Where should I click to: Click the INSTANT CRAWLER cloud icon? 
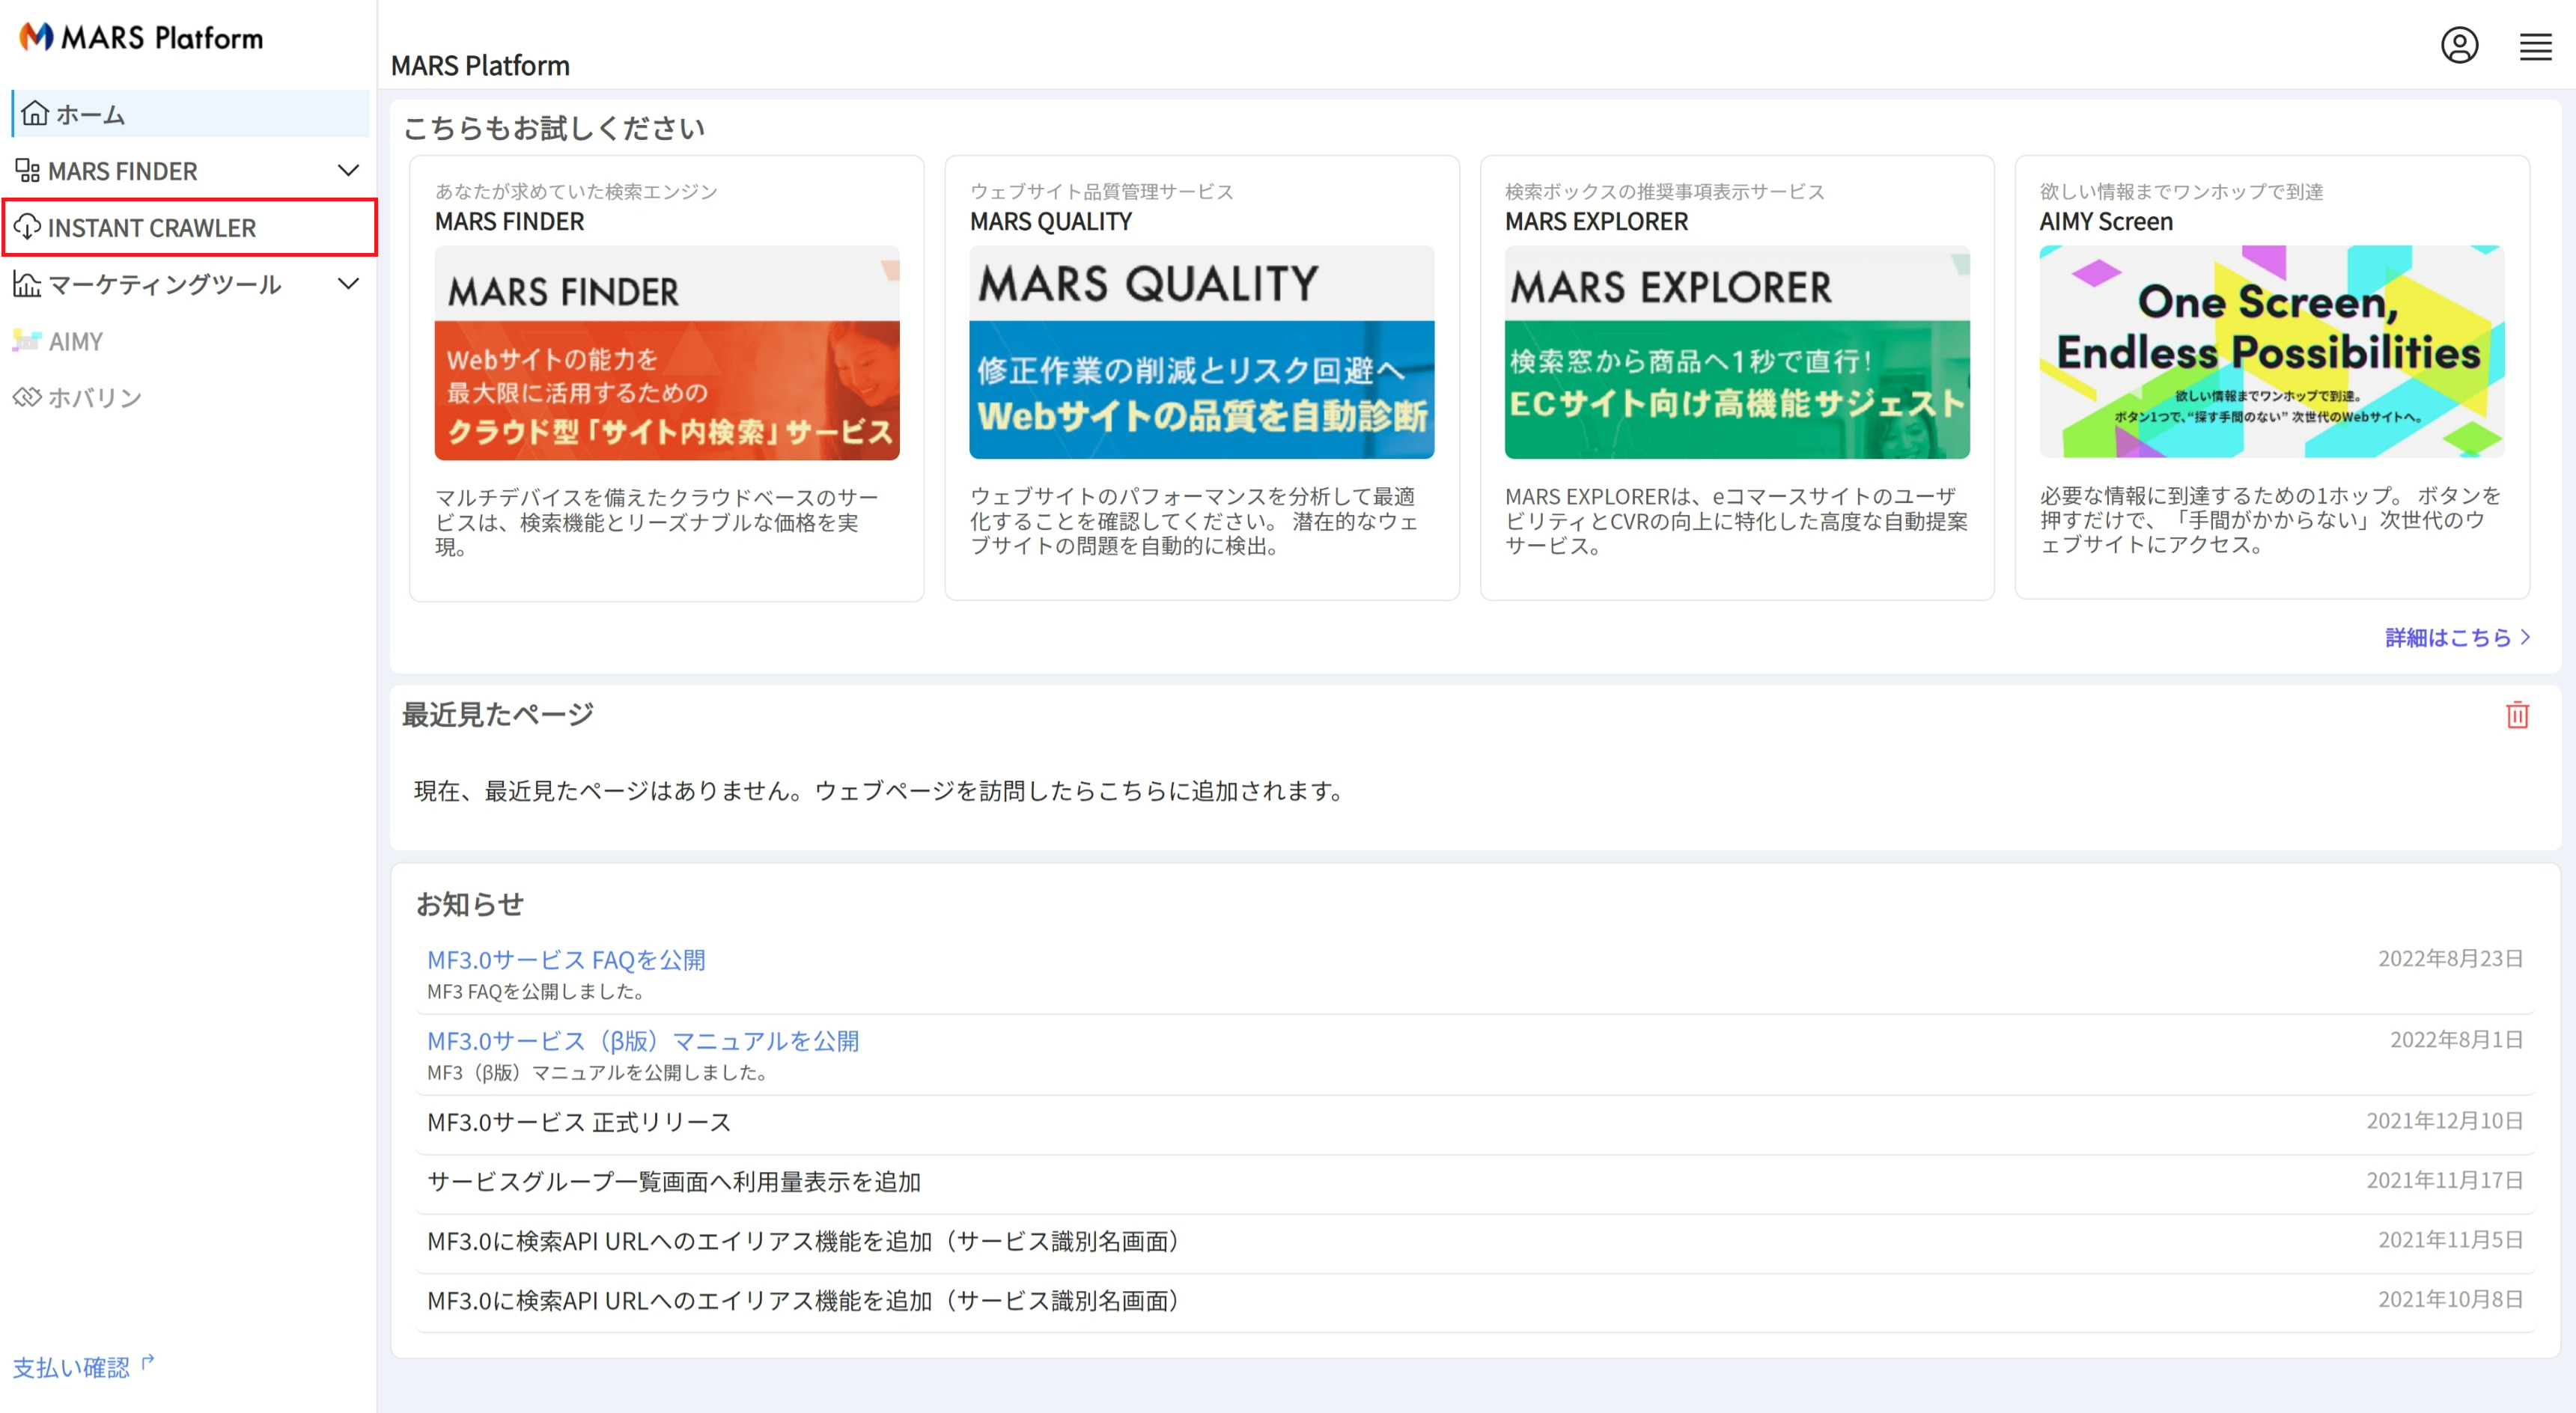27,227
